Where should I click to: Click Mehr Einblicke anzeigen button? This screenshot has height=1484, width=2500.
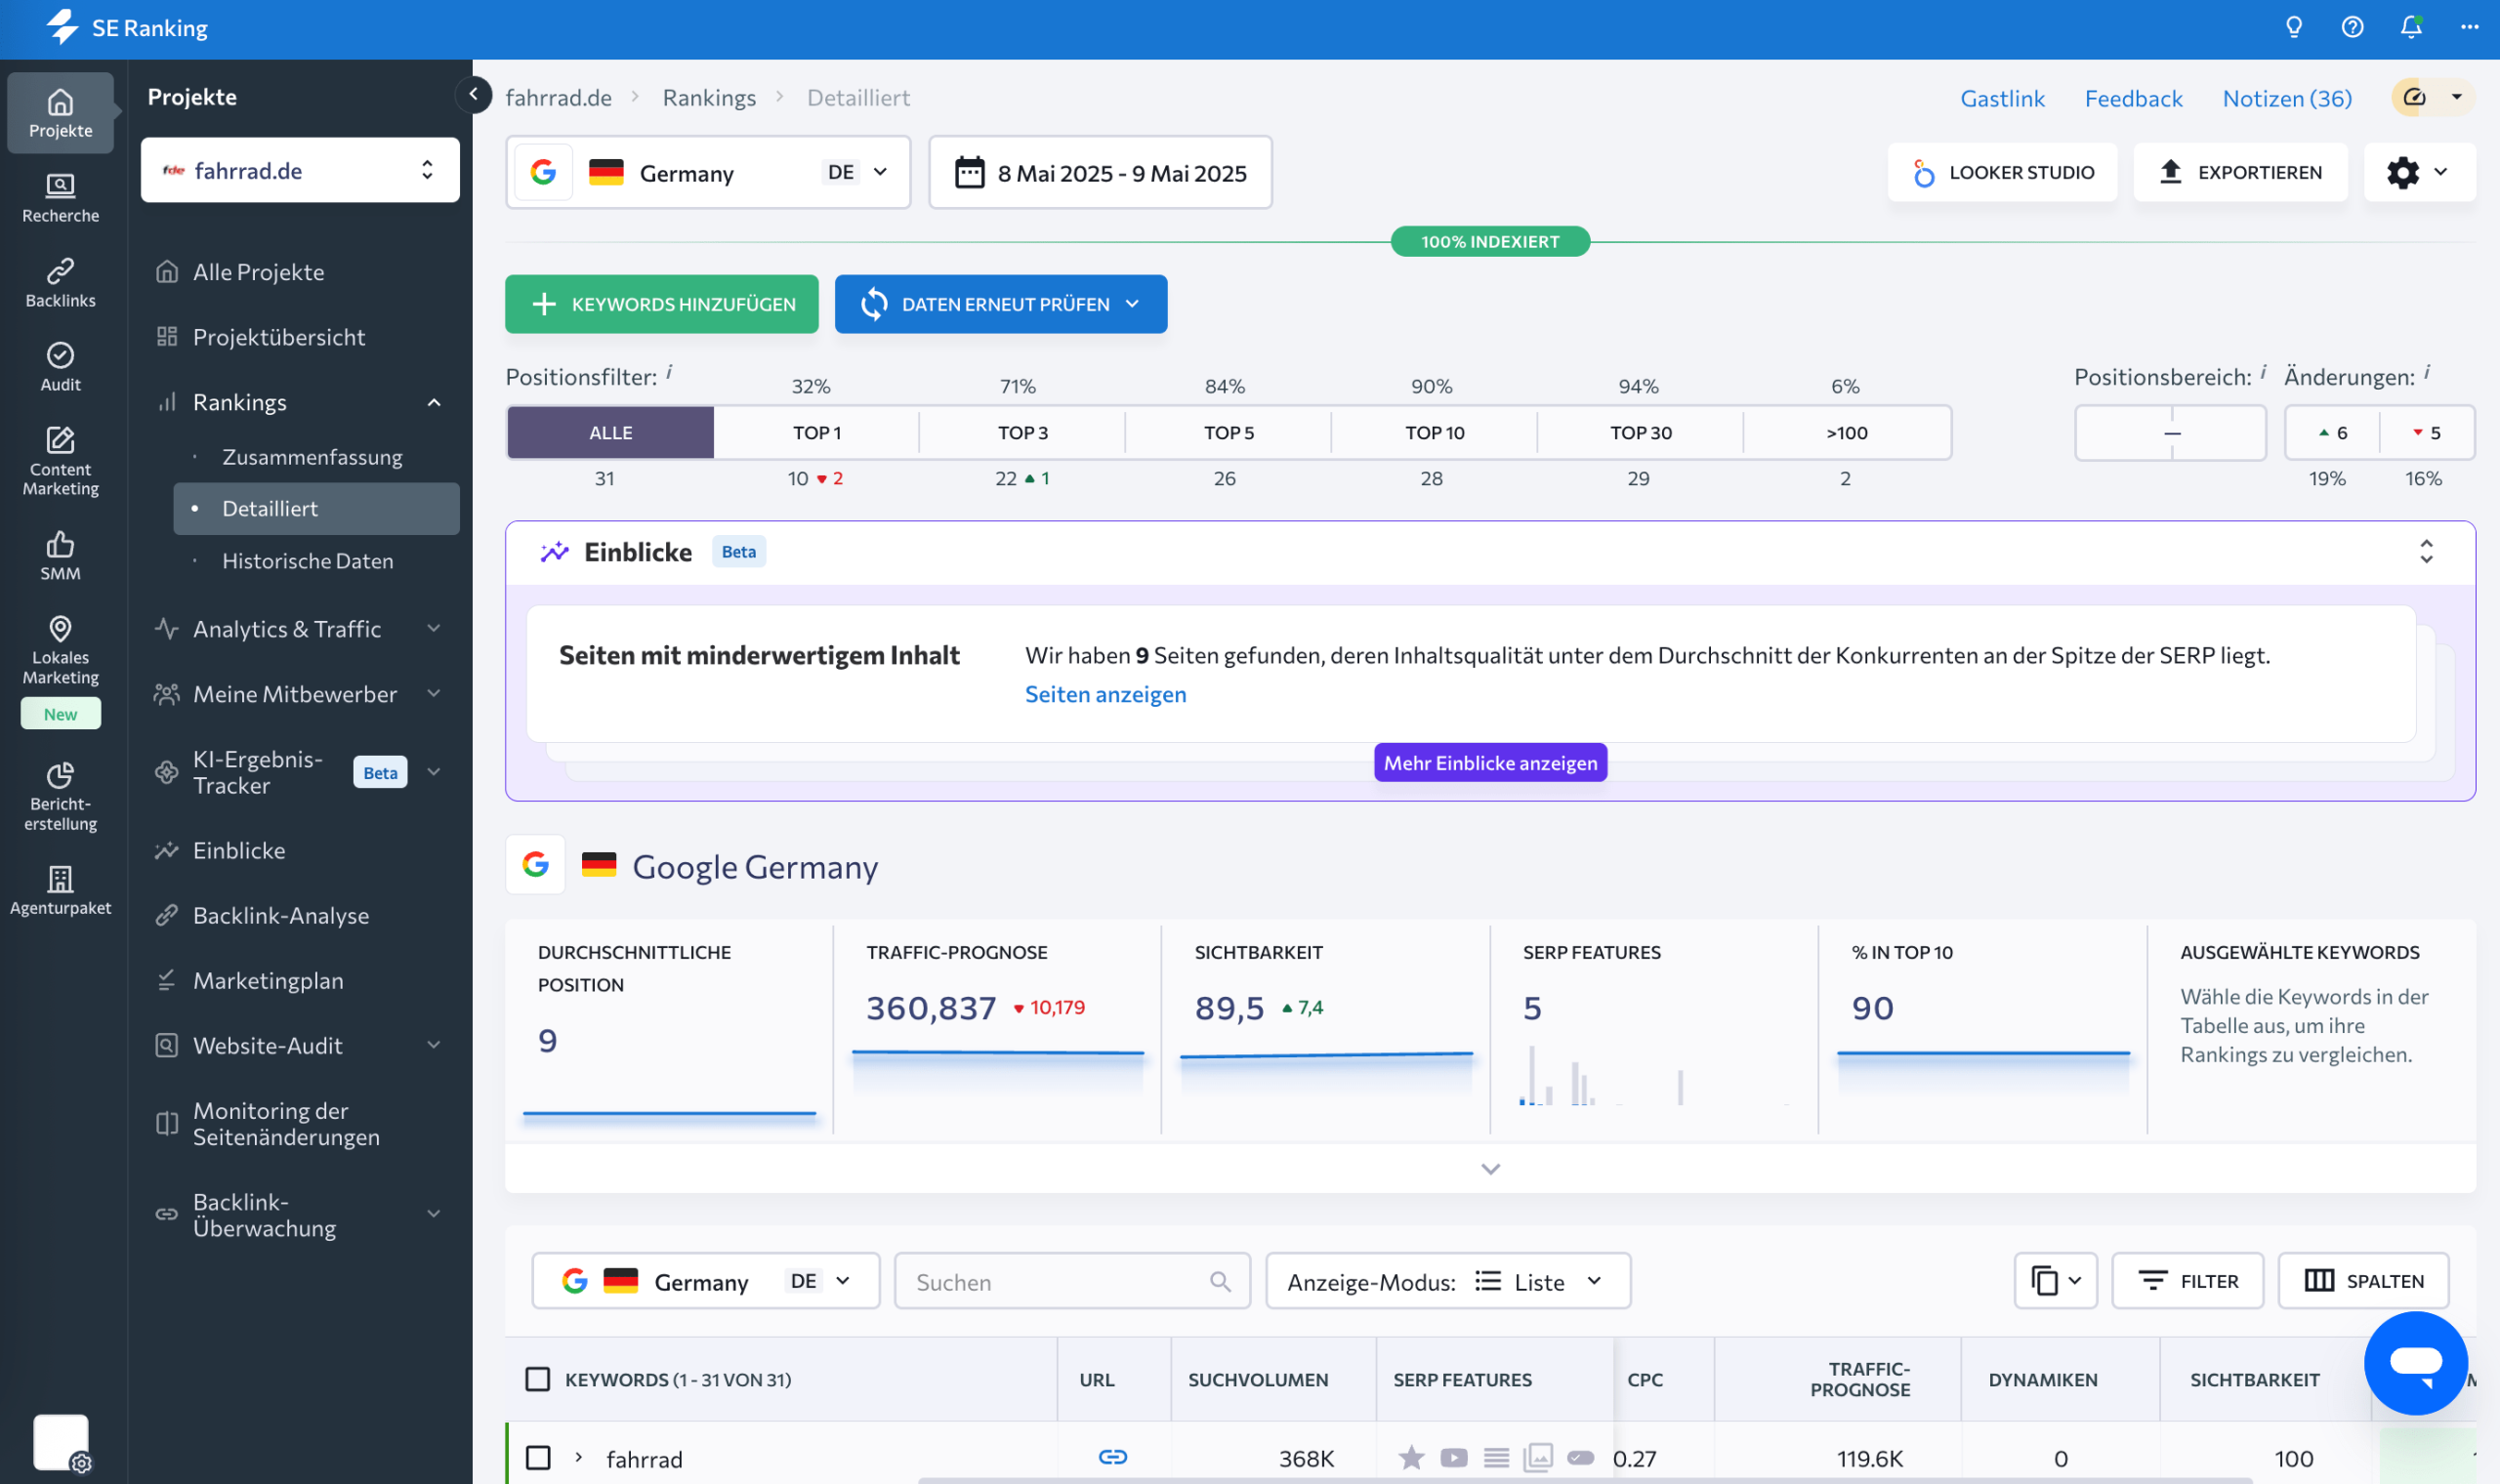click(x=1490, y=762)
